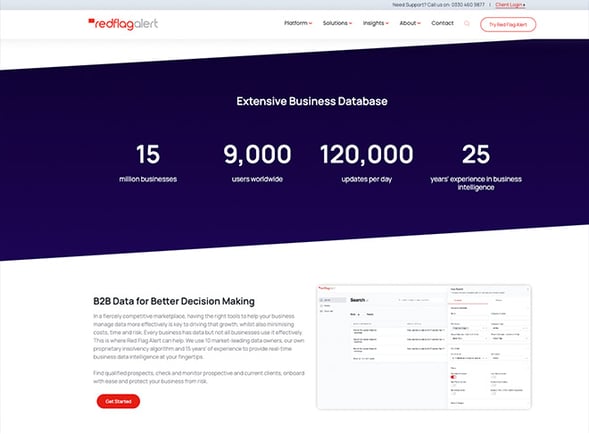Image resolution: width=589 pixels, height=434 pixels.
Task: Click the 25 years' experience figure
Action: (476, 154)
